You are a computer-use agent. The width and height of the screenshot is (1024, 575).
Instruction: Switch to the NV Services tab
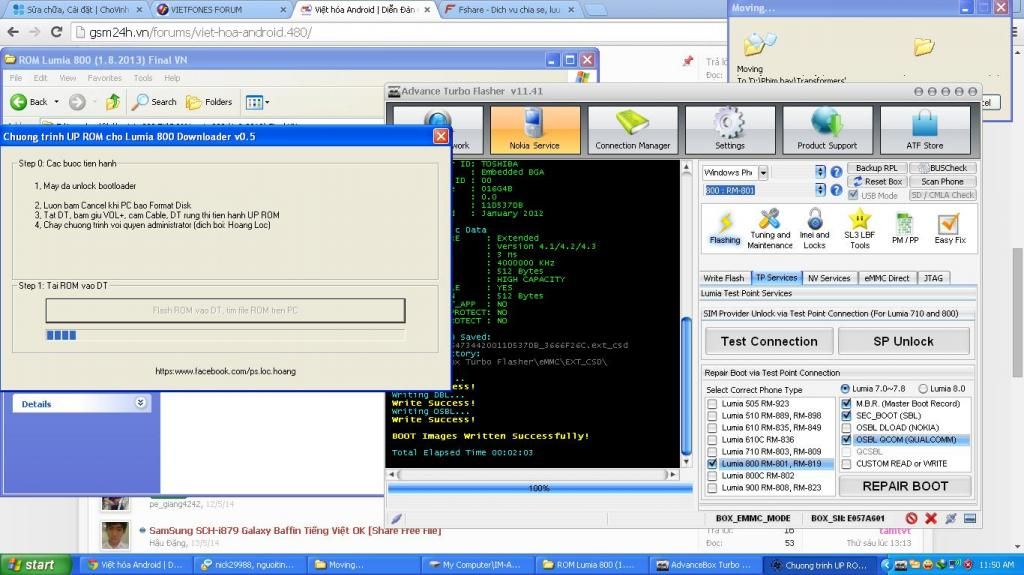(829, 278)
